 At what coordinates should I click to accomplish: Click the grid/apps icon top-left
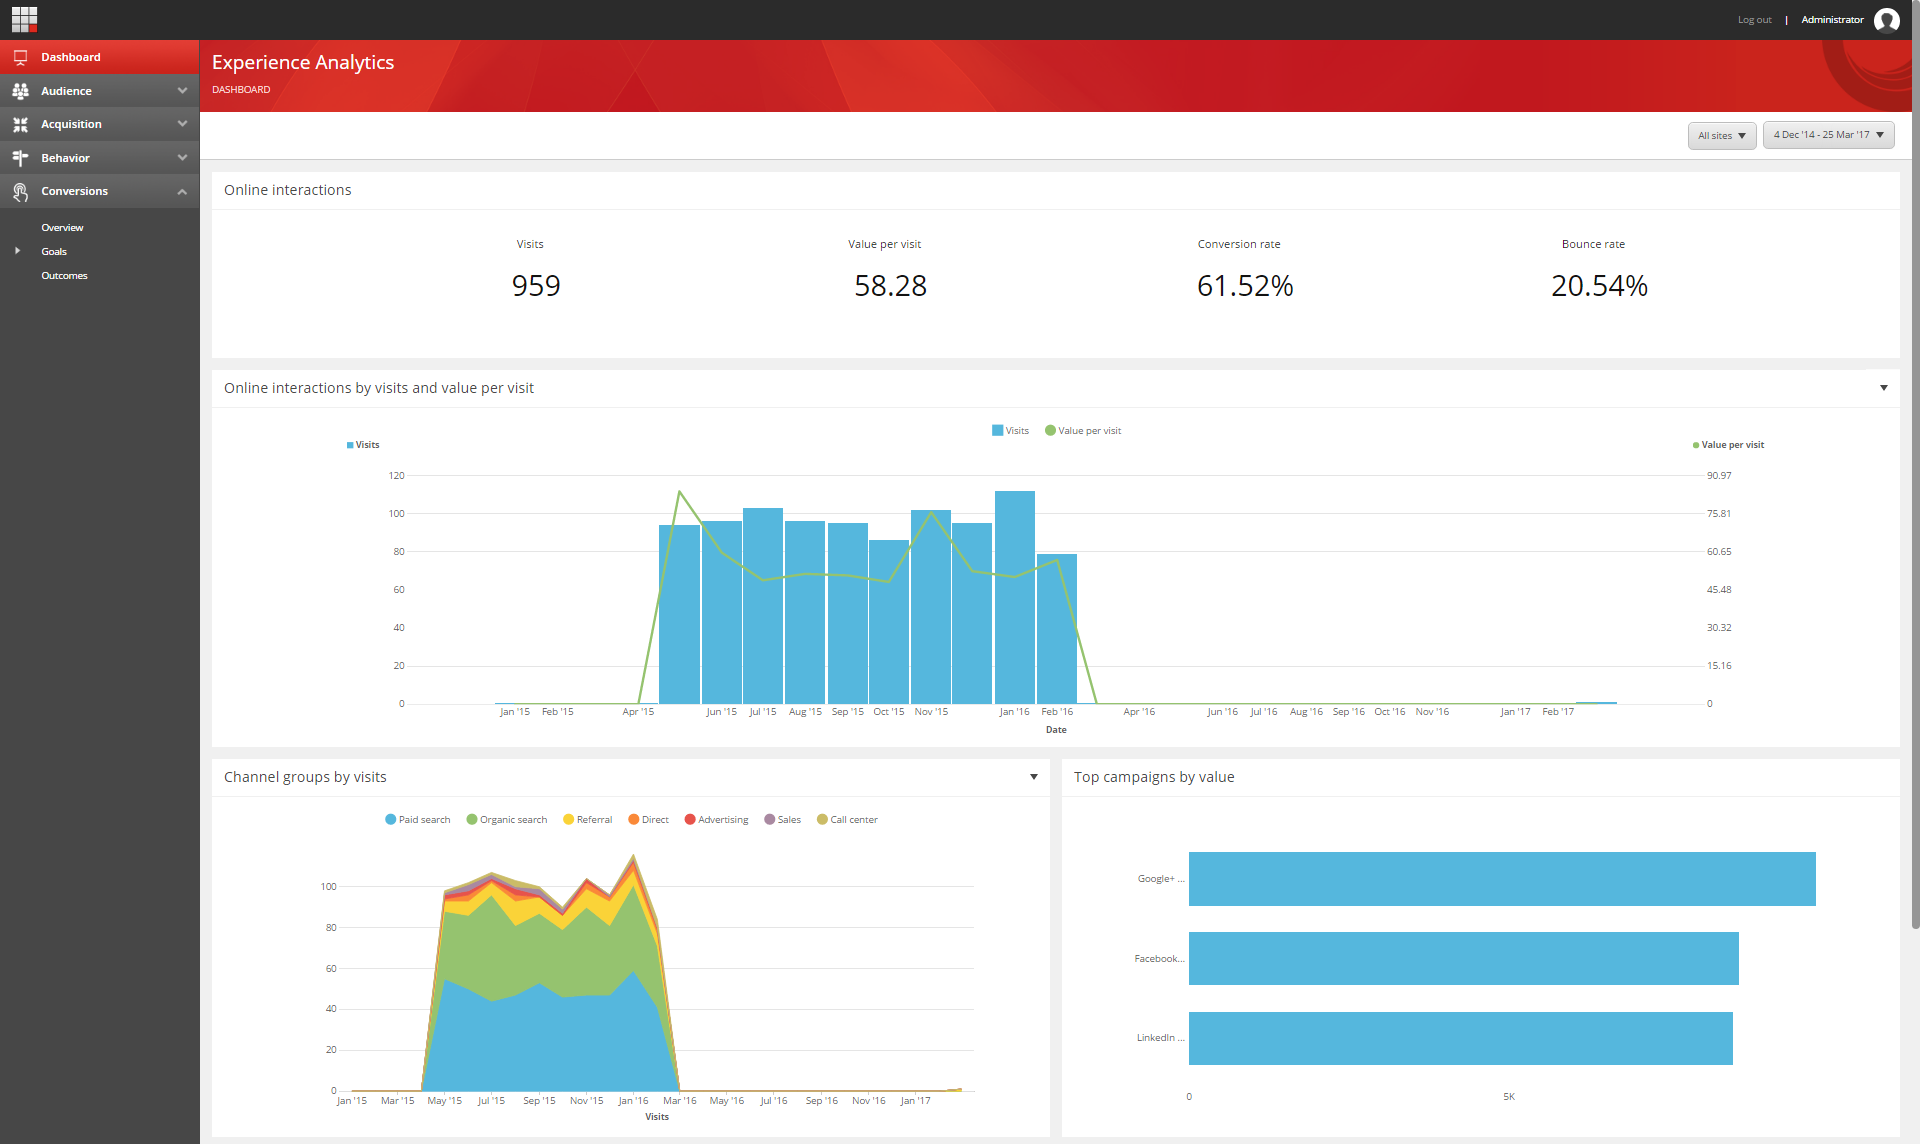click(23, 19)
